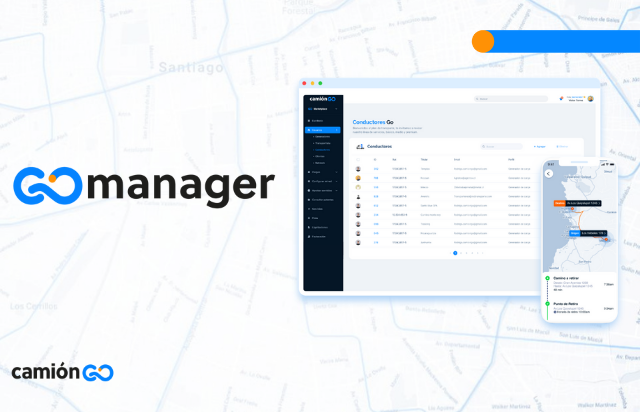The height and width of the screenshot is (412, 640).
Task: Open the Clientes submenu item
Action: pyautogui.click(x=320, y=156)
